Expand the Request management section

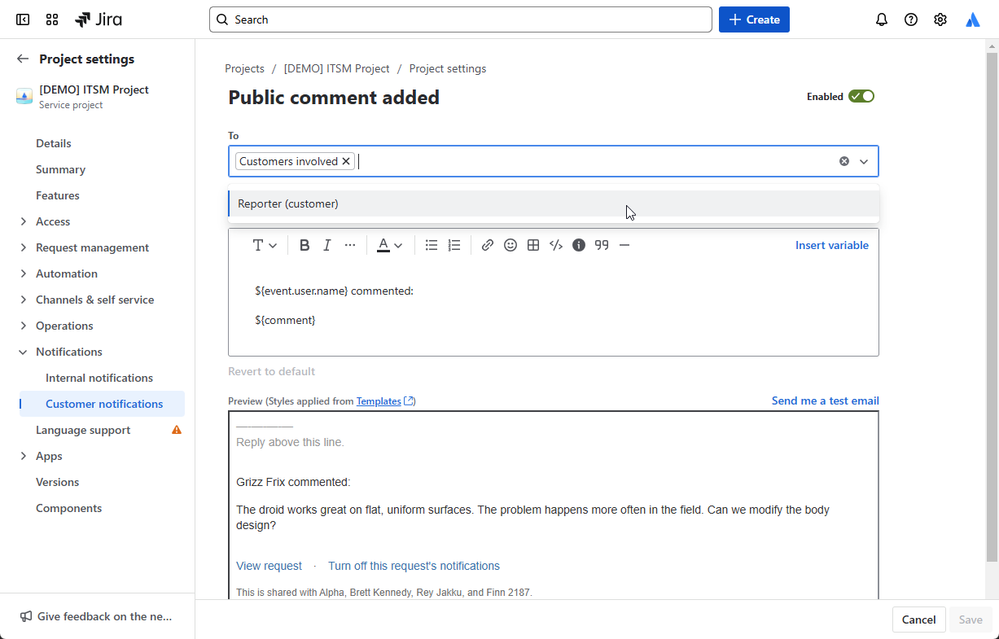[x=24, y=248]
